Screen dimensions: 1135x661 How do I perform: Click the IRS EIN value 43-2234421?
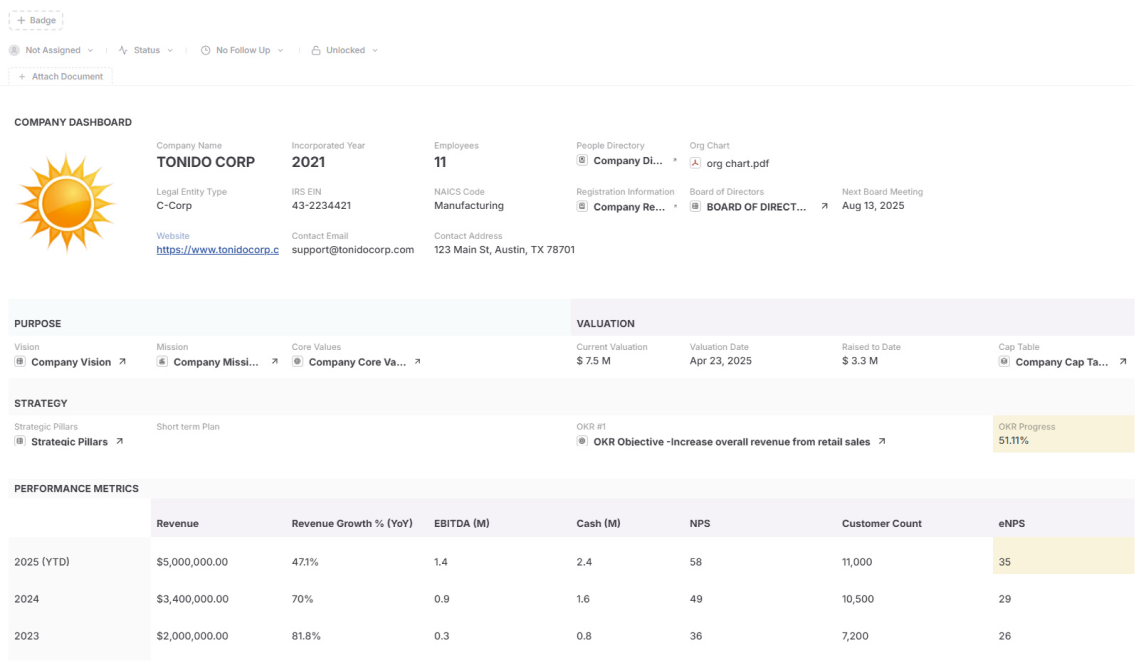click(321, 206)
